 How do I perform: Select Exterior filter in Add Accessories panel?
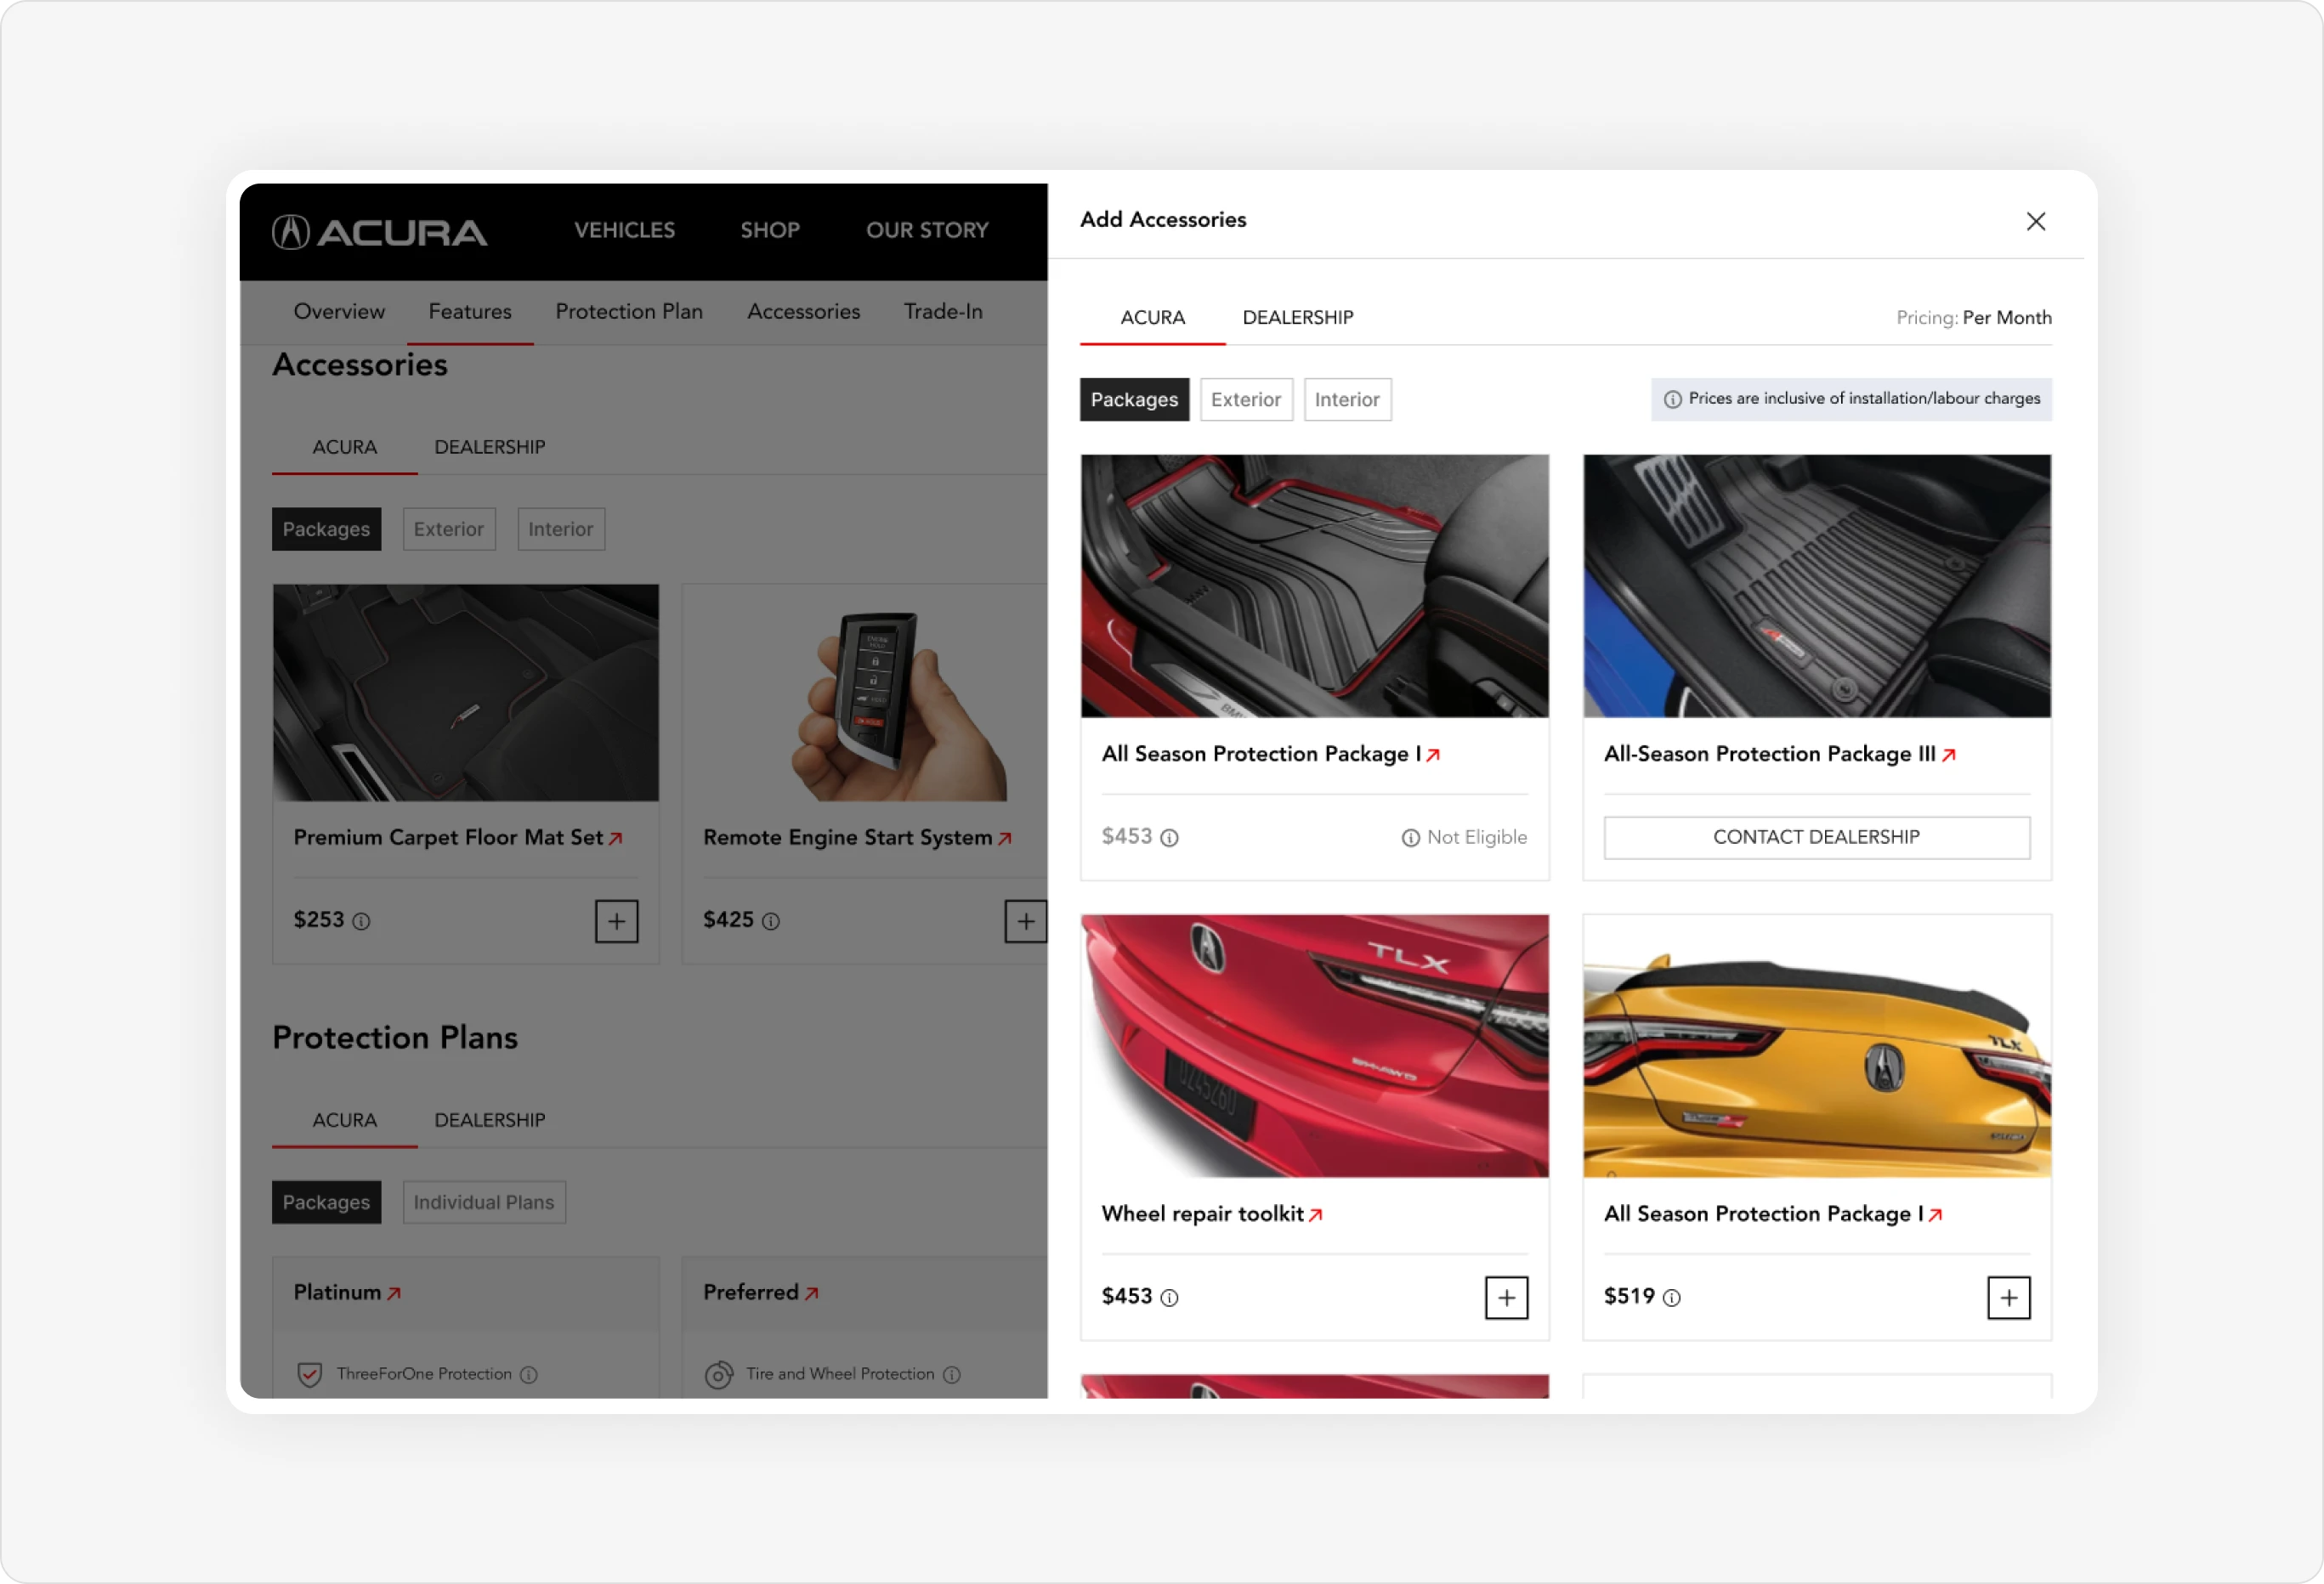(1245, 399)
